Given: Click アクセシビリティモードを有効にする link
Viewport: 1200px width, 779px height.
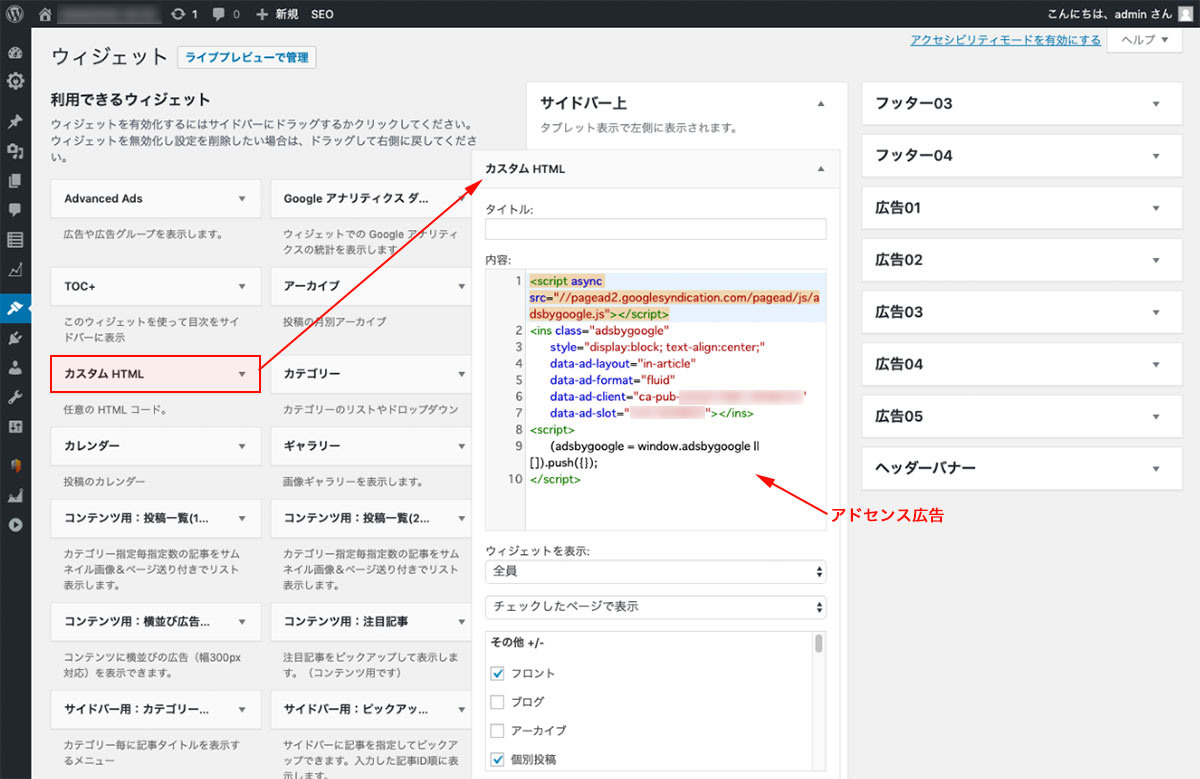Looking at the screenshot, I should 1006,40.
